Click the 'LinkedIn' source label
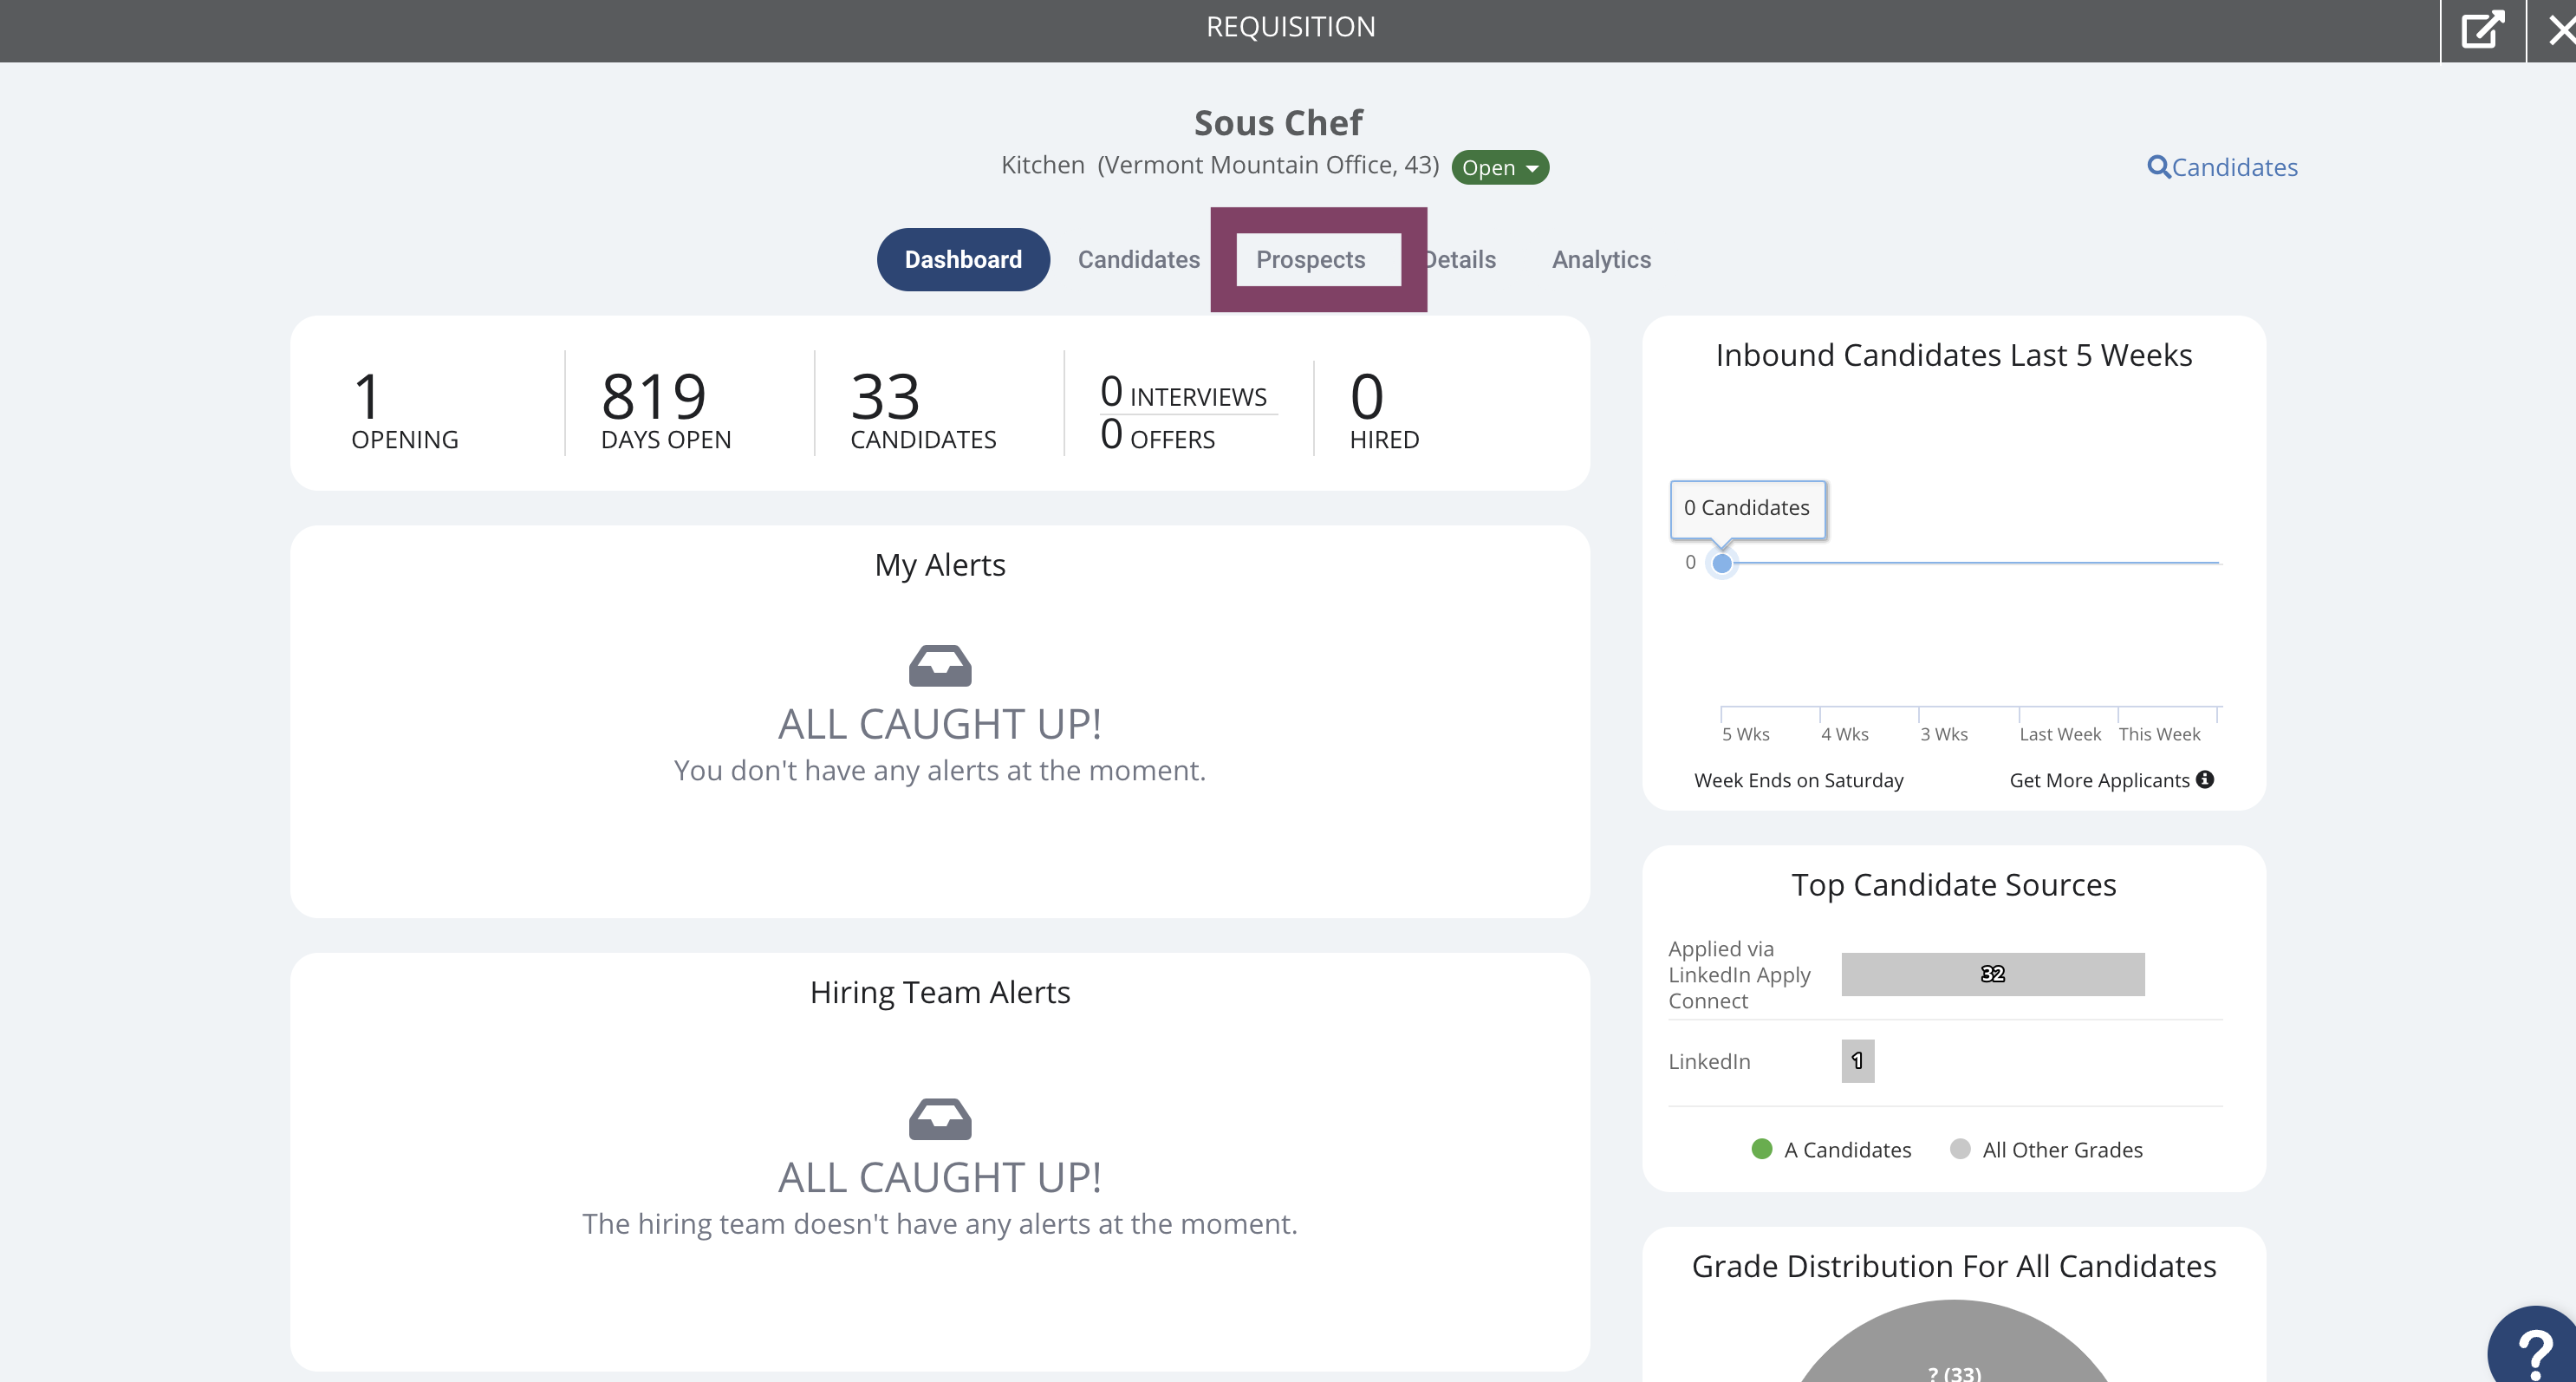 click(1709, 1061)
